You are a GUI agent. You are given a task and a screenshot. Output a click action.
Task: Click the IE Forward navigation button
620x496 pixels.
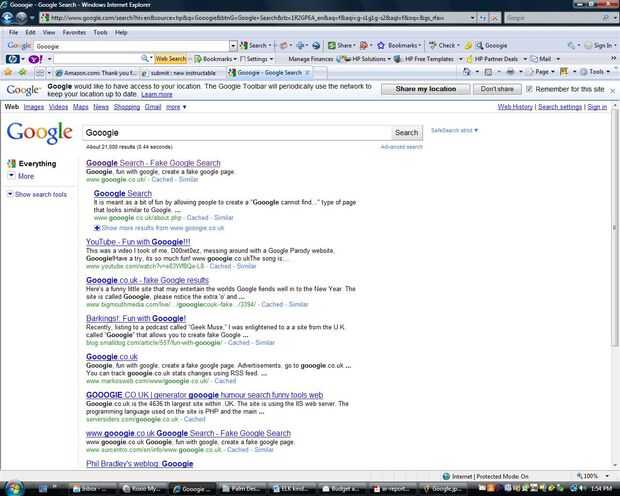[x=21, y=18]
